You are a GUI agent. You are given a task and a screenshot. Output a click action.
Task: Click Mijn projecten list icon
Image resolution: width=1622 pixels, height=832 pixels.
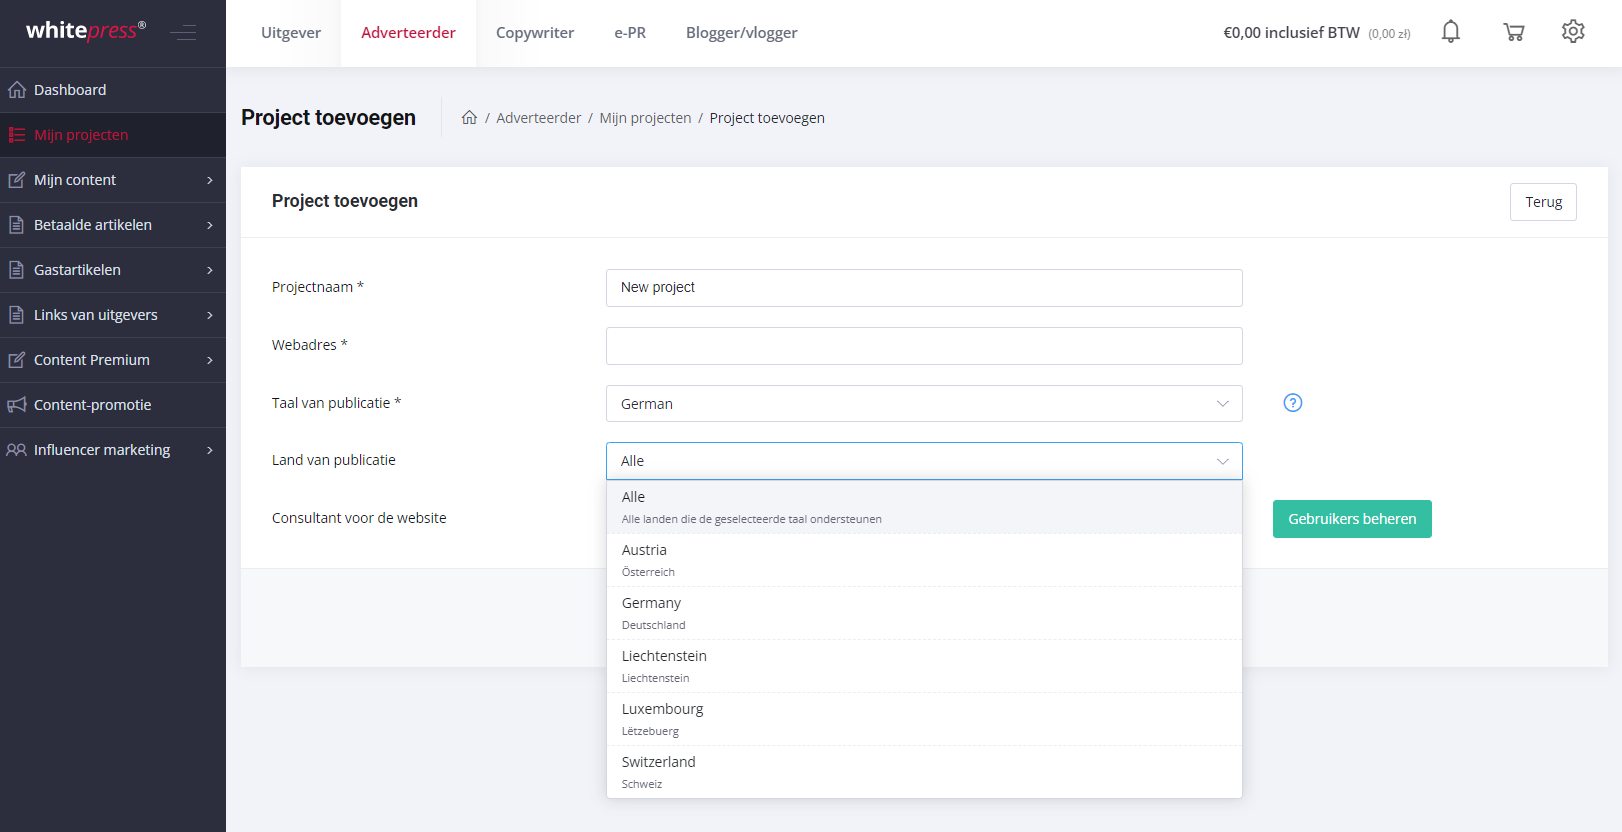(17, 135)
